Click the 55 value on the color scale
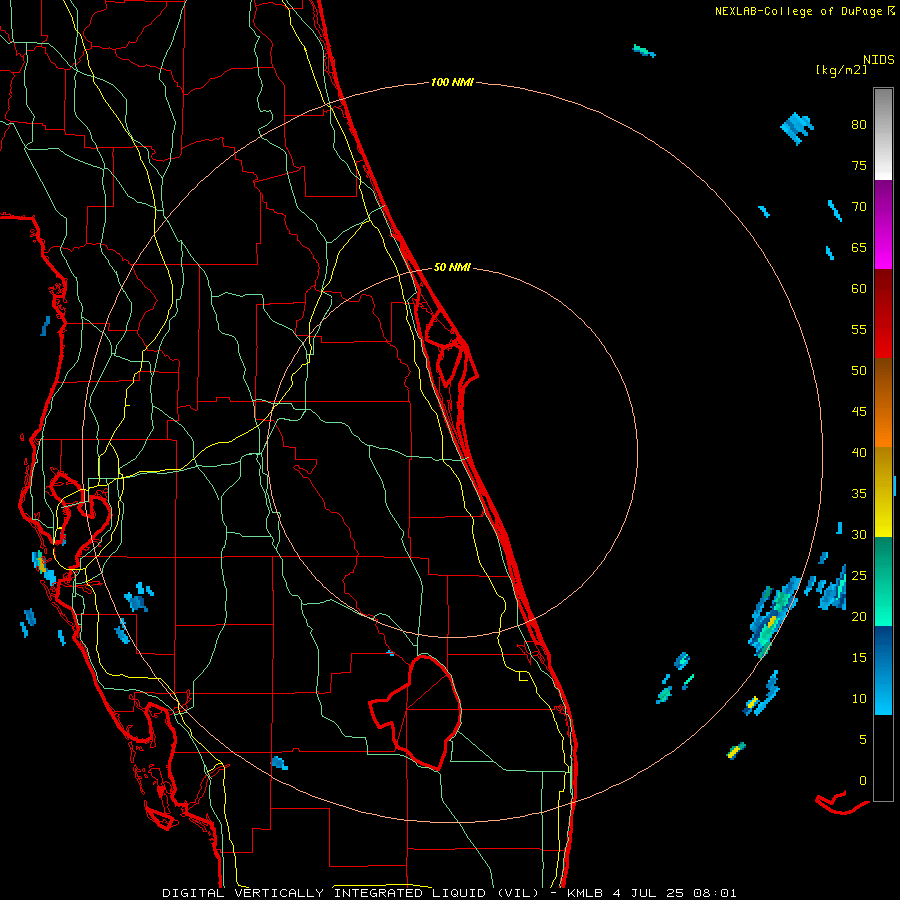Image resolution: width=900 pixels, height=900 pixels. pos(859,329)
